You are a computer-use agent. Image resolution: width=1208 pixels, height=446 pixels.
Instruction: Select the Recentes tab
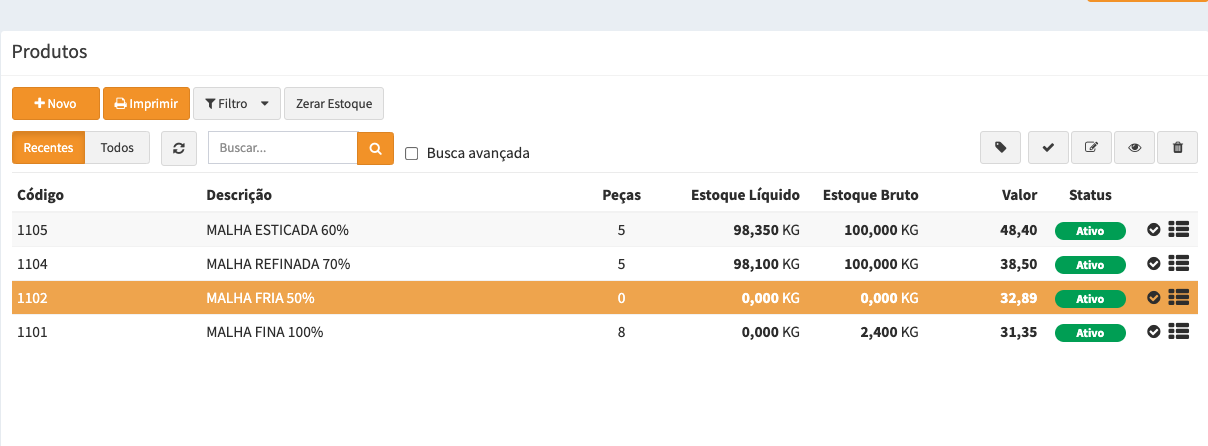(x=48, y=148)
